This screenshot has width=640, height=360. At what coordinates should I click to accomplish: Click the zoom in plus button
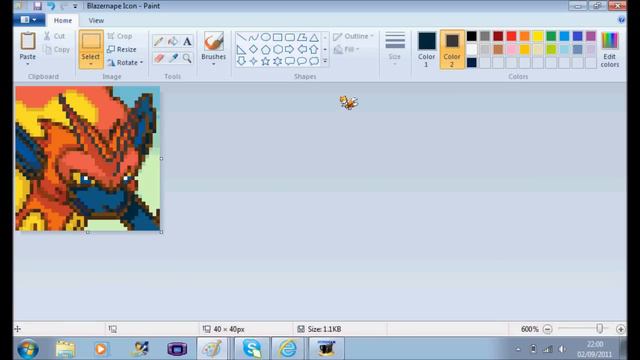620,329
